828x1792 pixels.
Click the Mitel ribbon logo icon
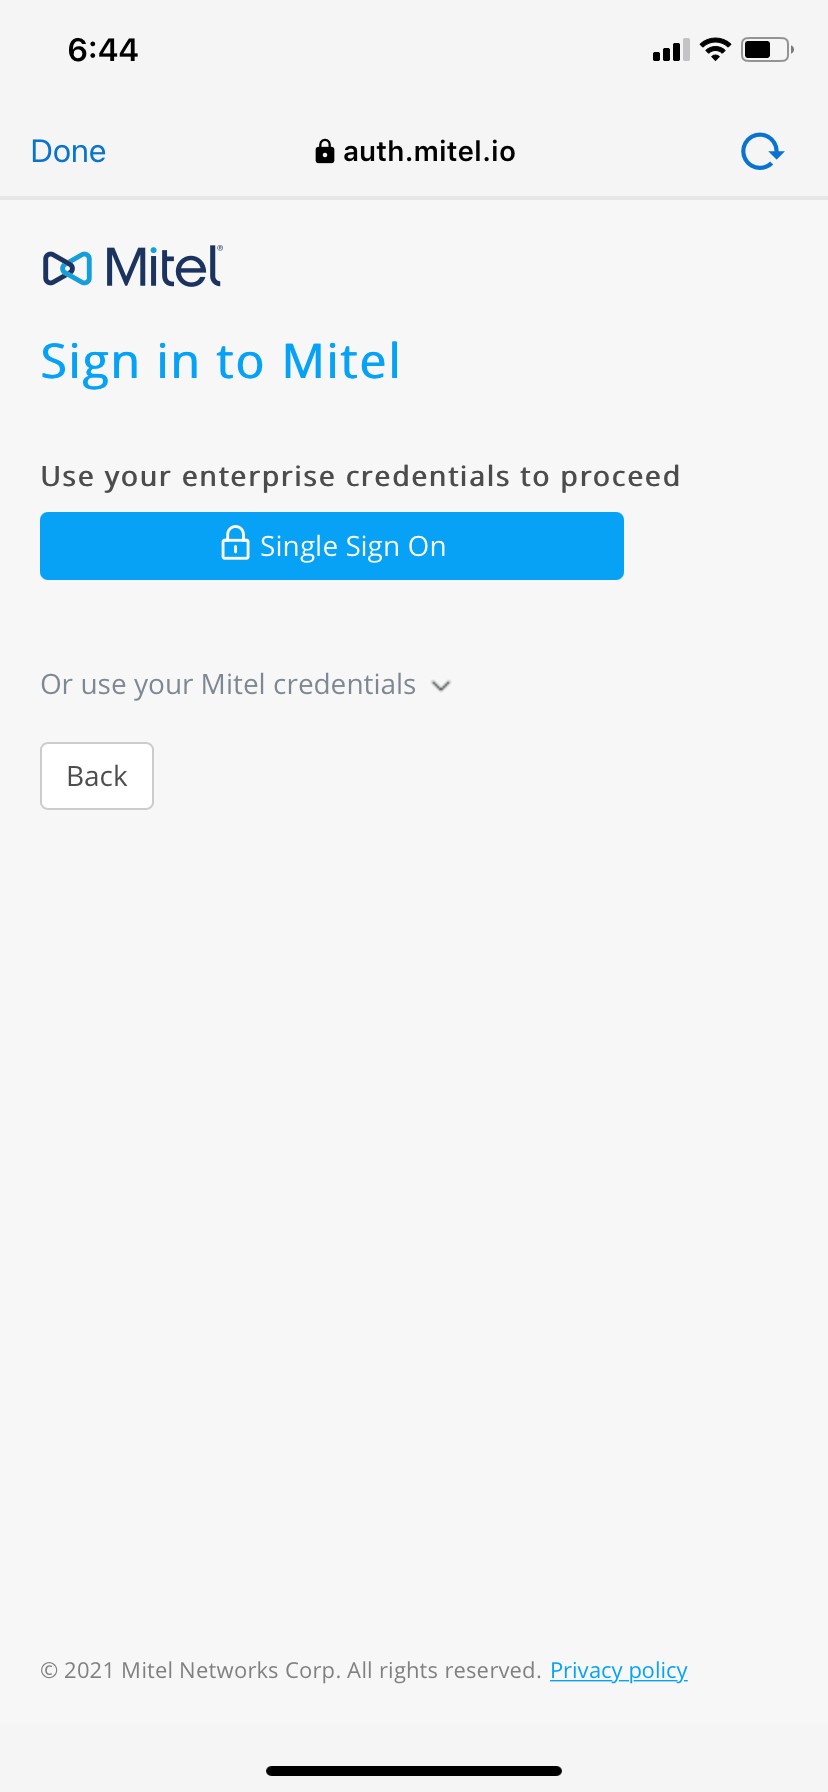67,268
